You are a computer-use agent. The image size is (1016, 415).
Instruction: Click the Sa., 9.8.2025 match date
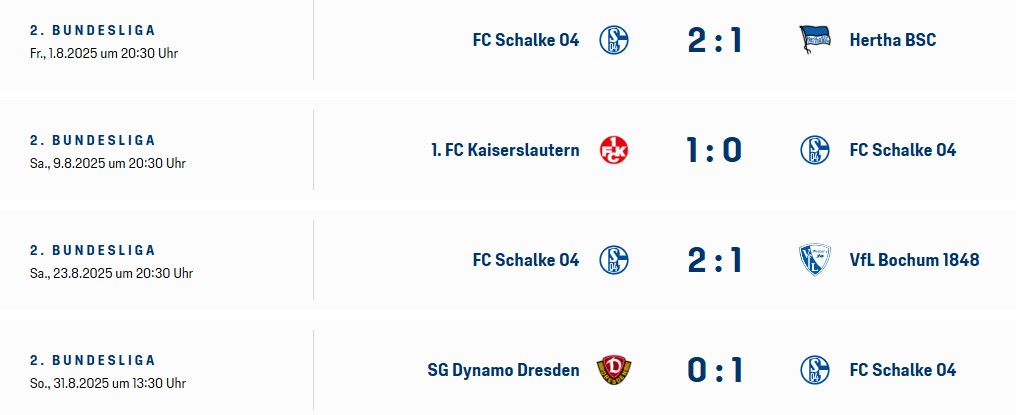108,163
